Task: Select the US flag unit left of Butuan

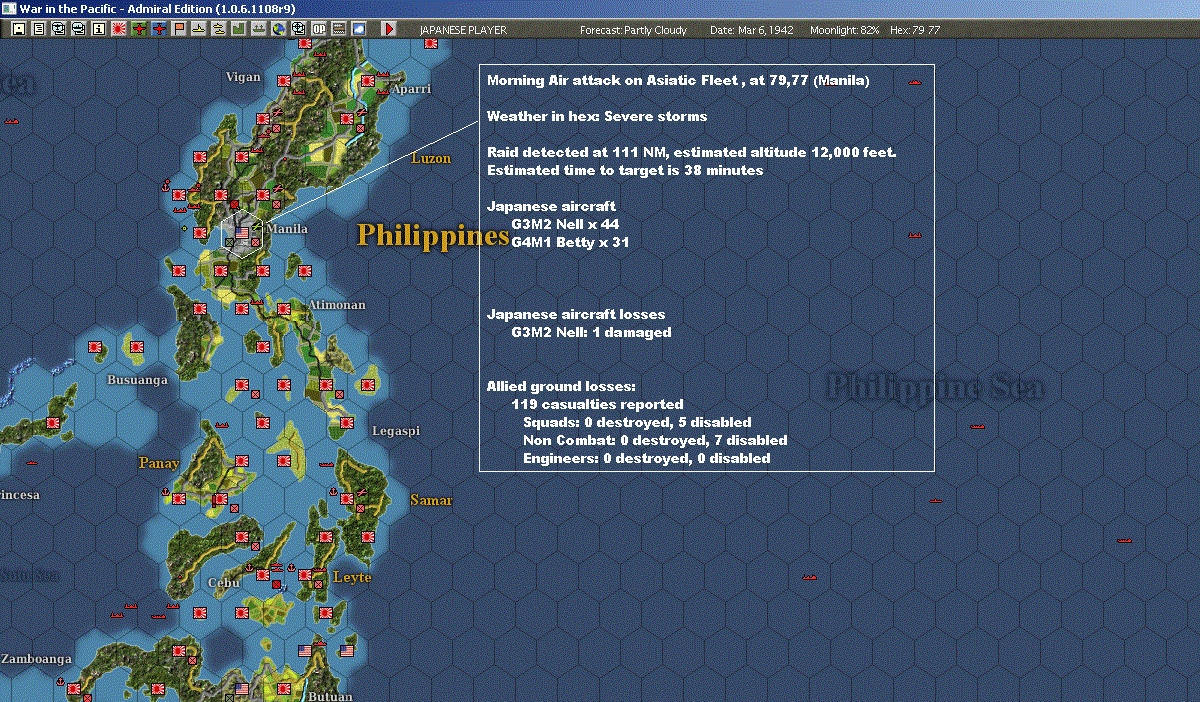Action: point(241,689)
